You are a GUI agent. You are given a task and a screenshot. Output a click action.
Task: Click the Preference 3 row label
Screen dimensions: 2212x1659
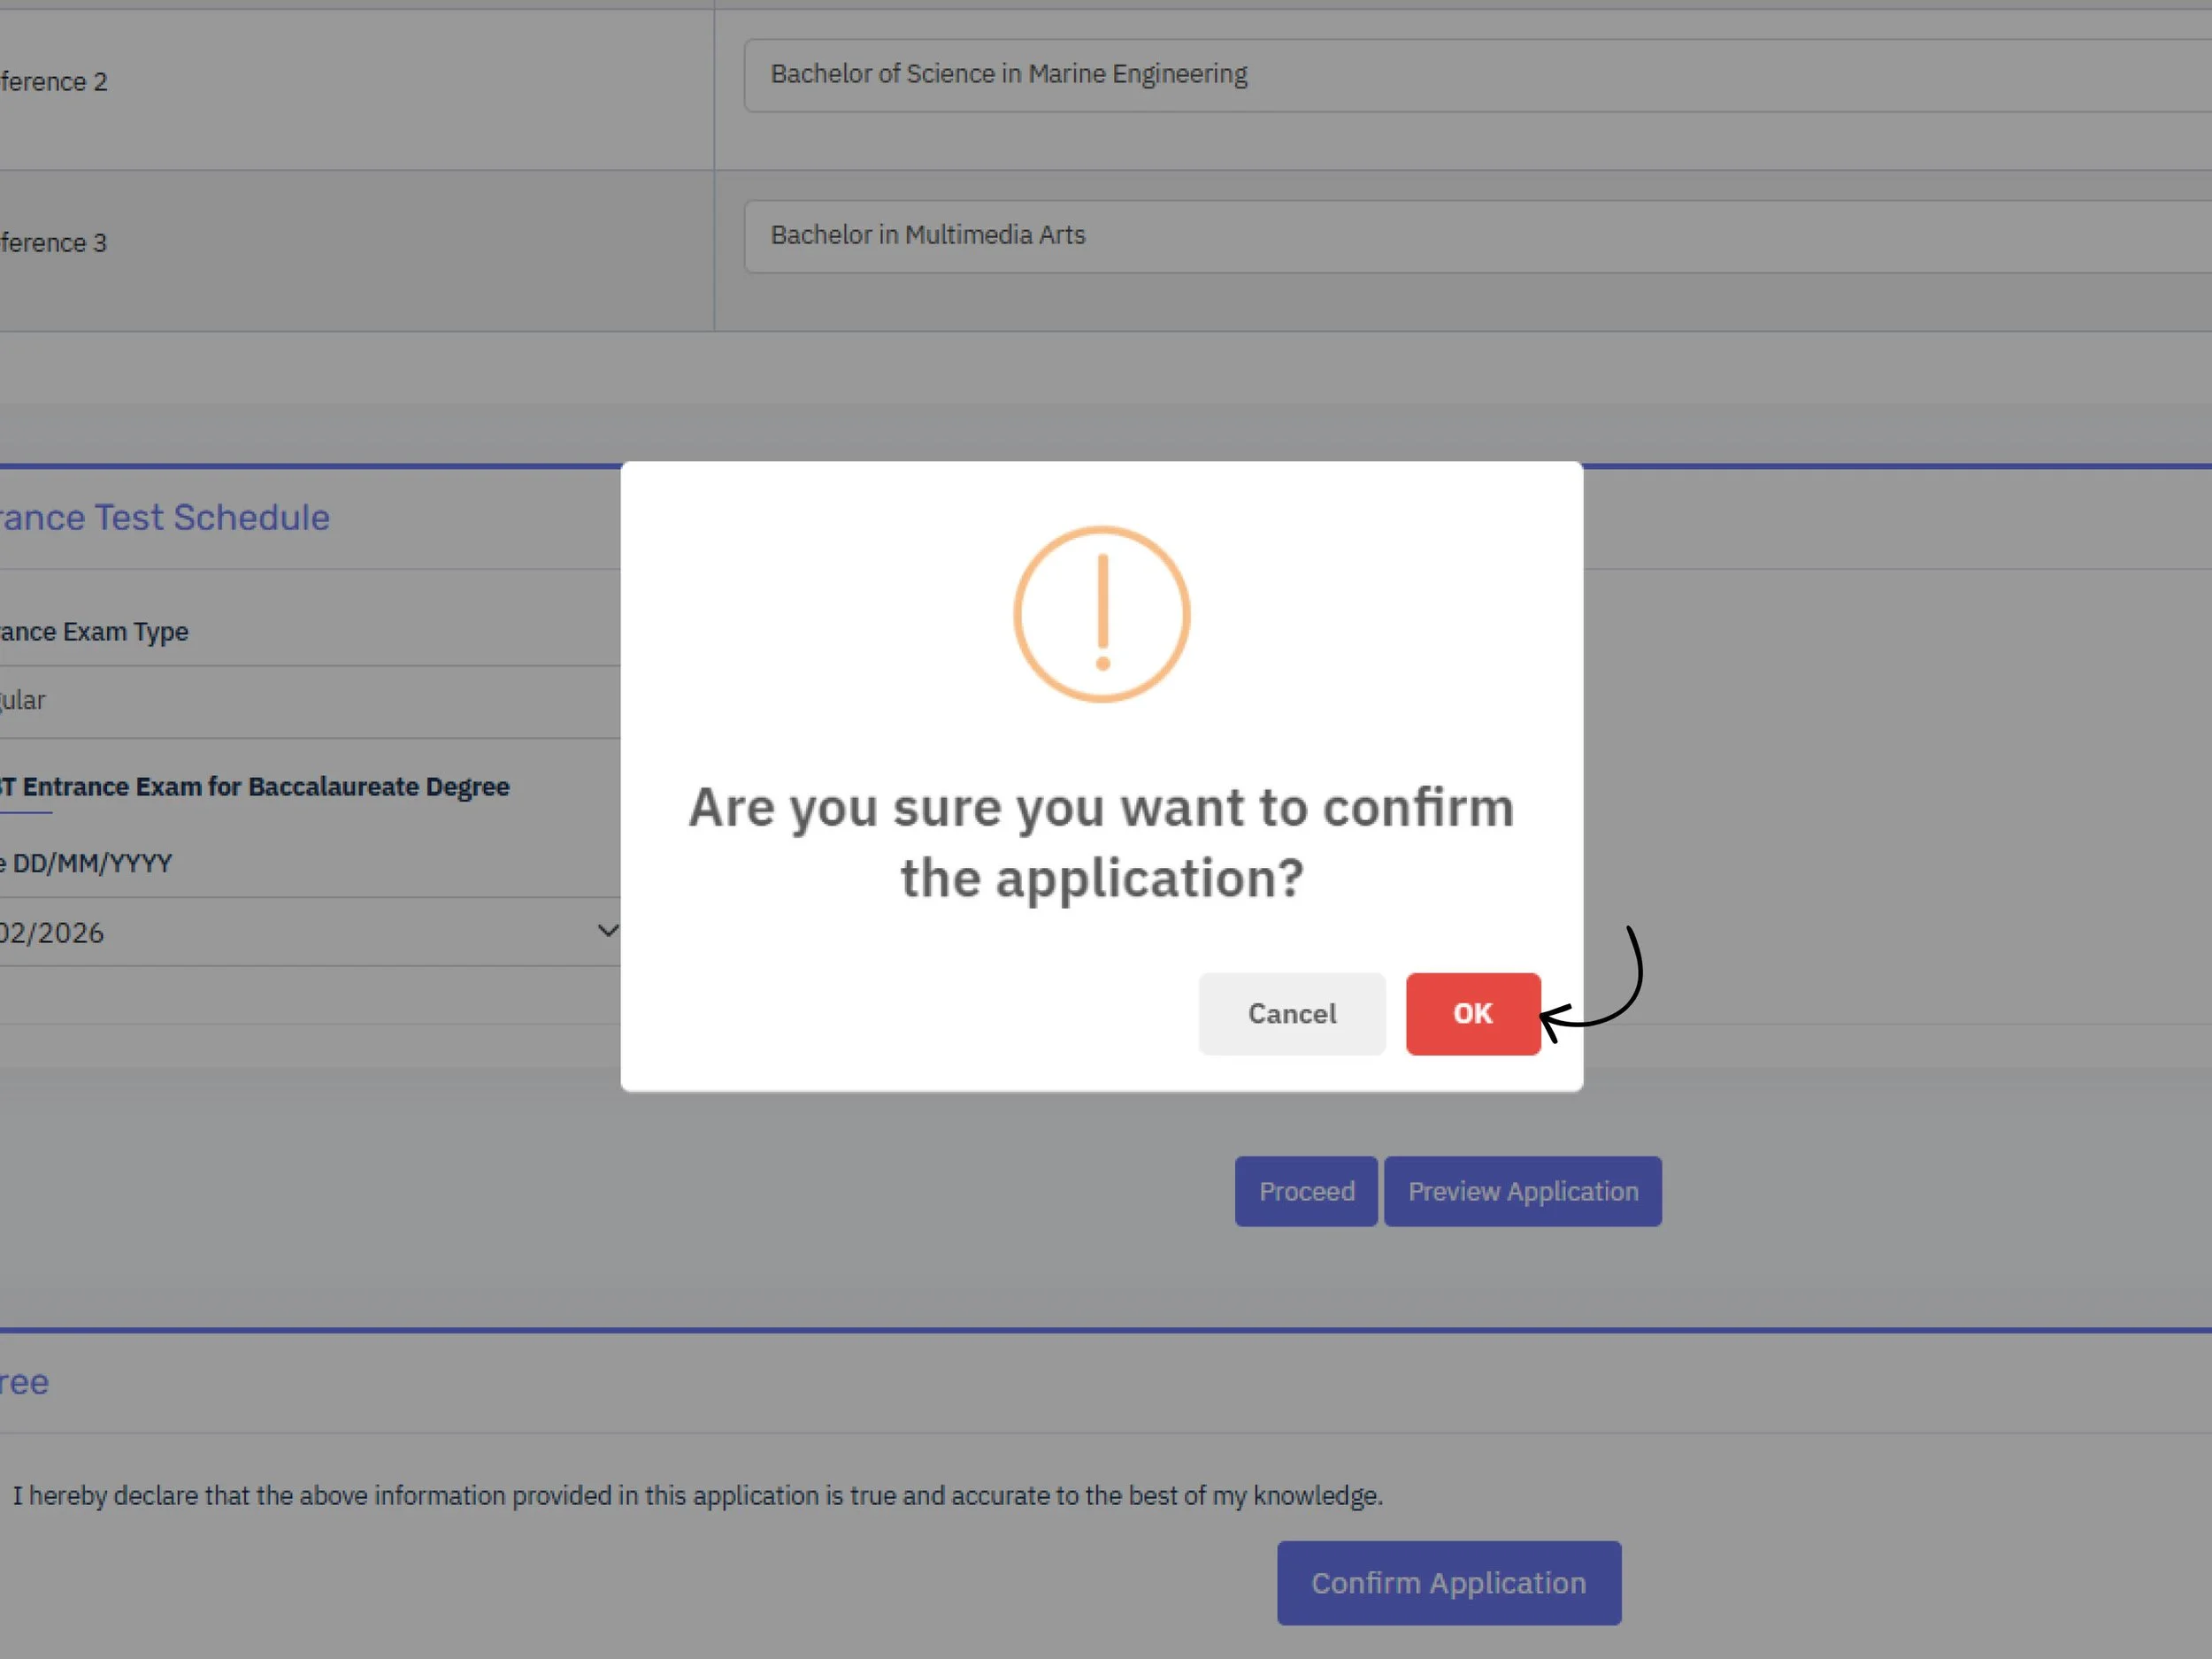click(52, 242)
